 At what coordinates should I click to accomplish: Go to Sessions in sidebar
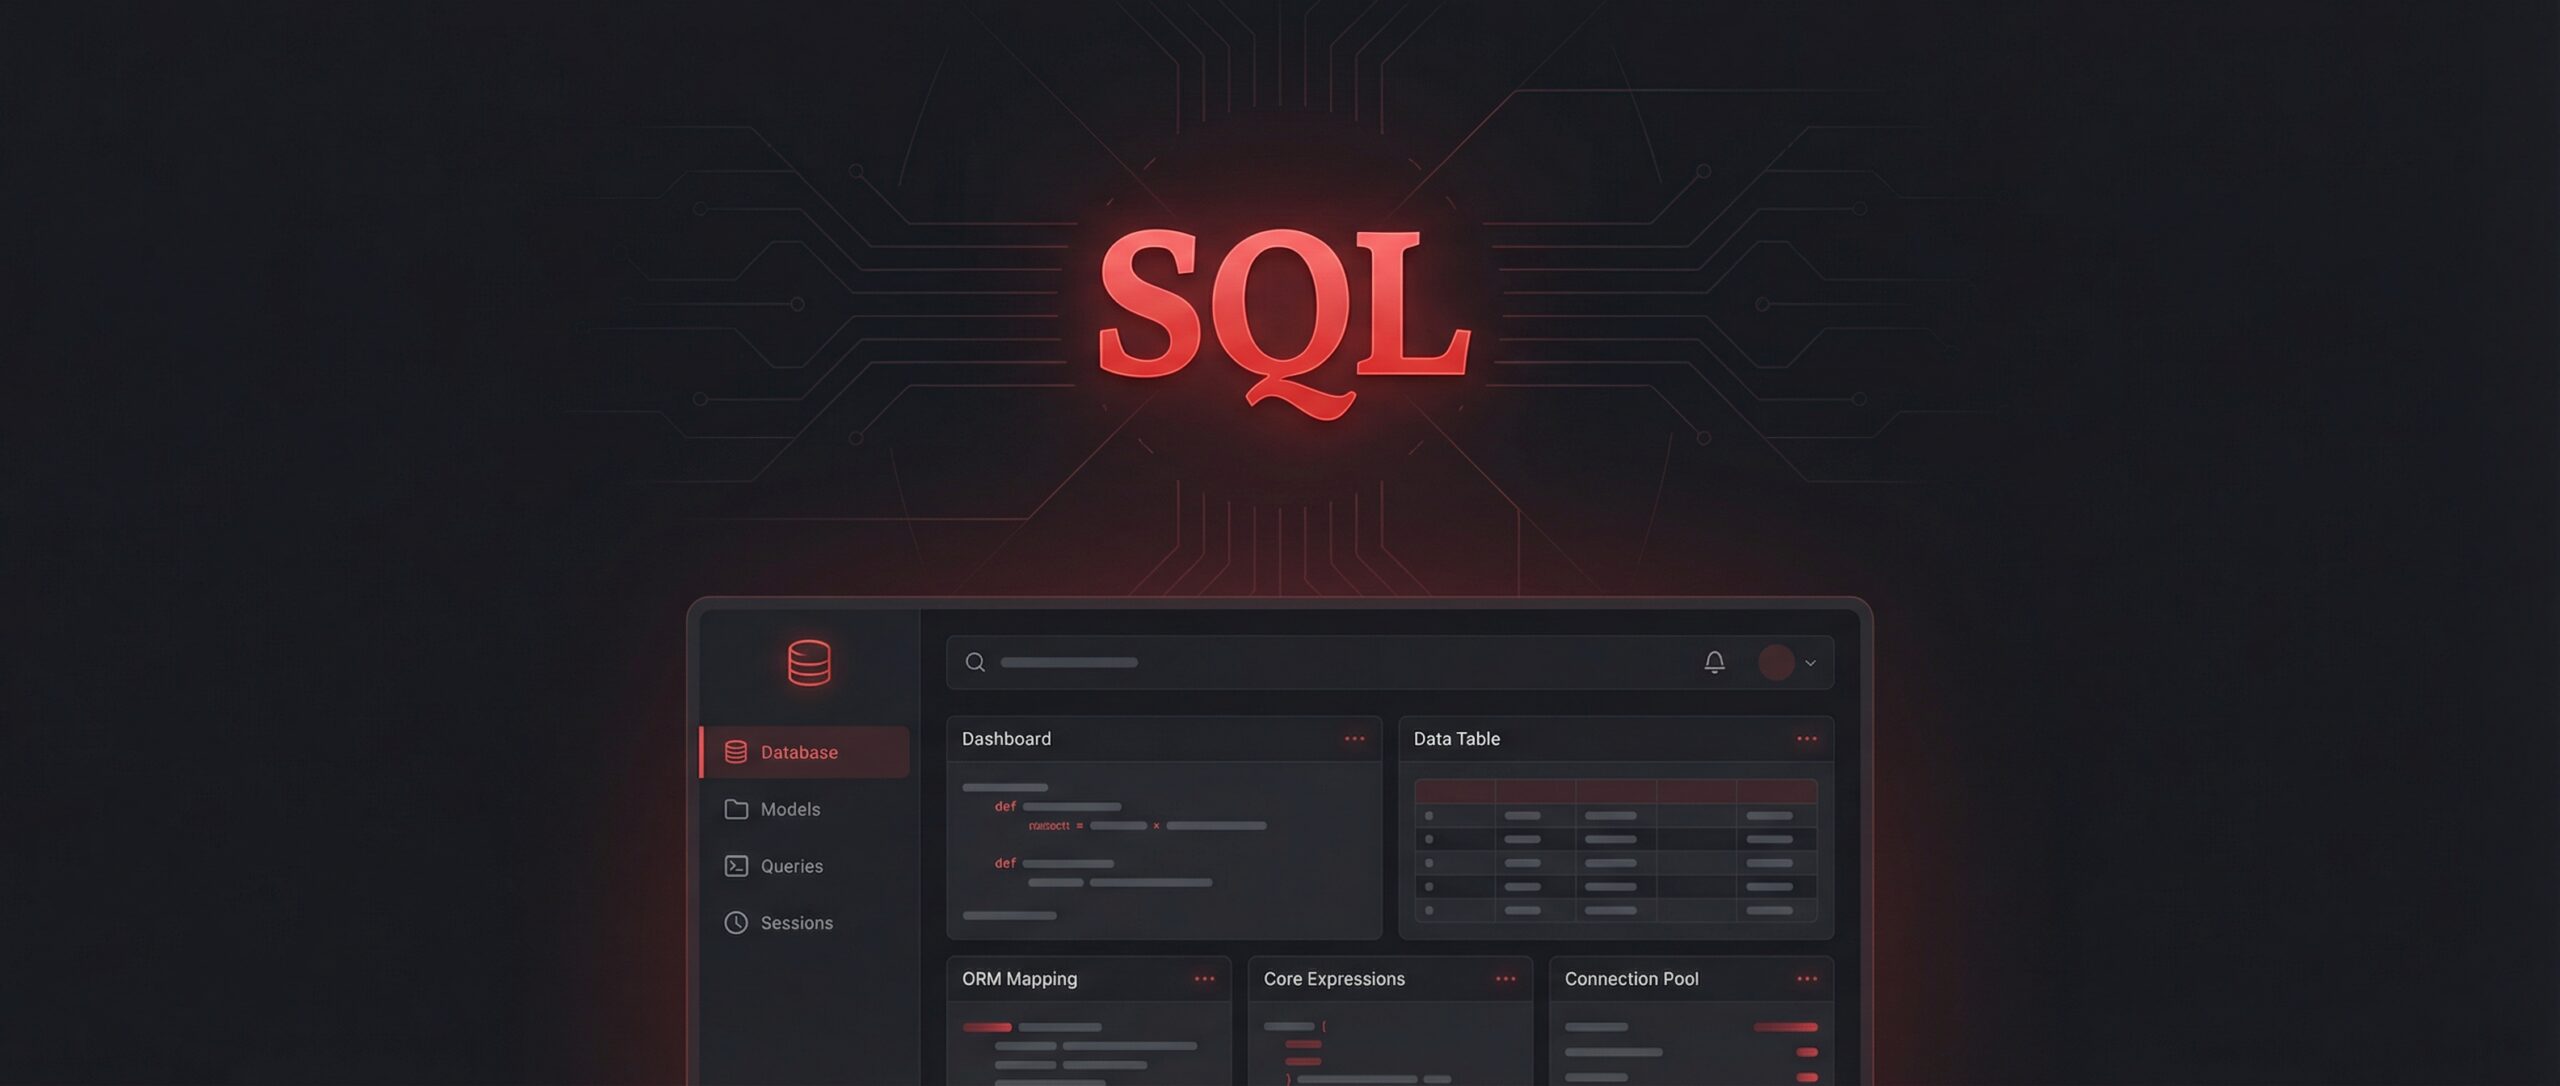click(796, 923)
